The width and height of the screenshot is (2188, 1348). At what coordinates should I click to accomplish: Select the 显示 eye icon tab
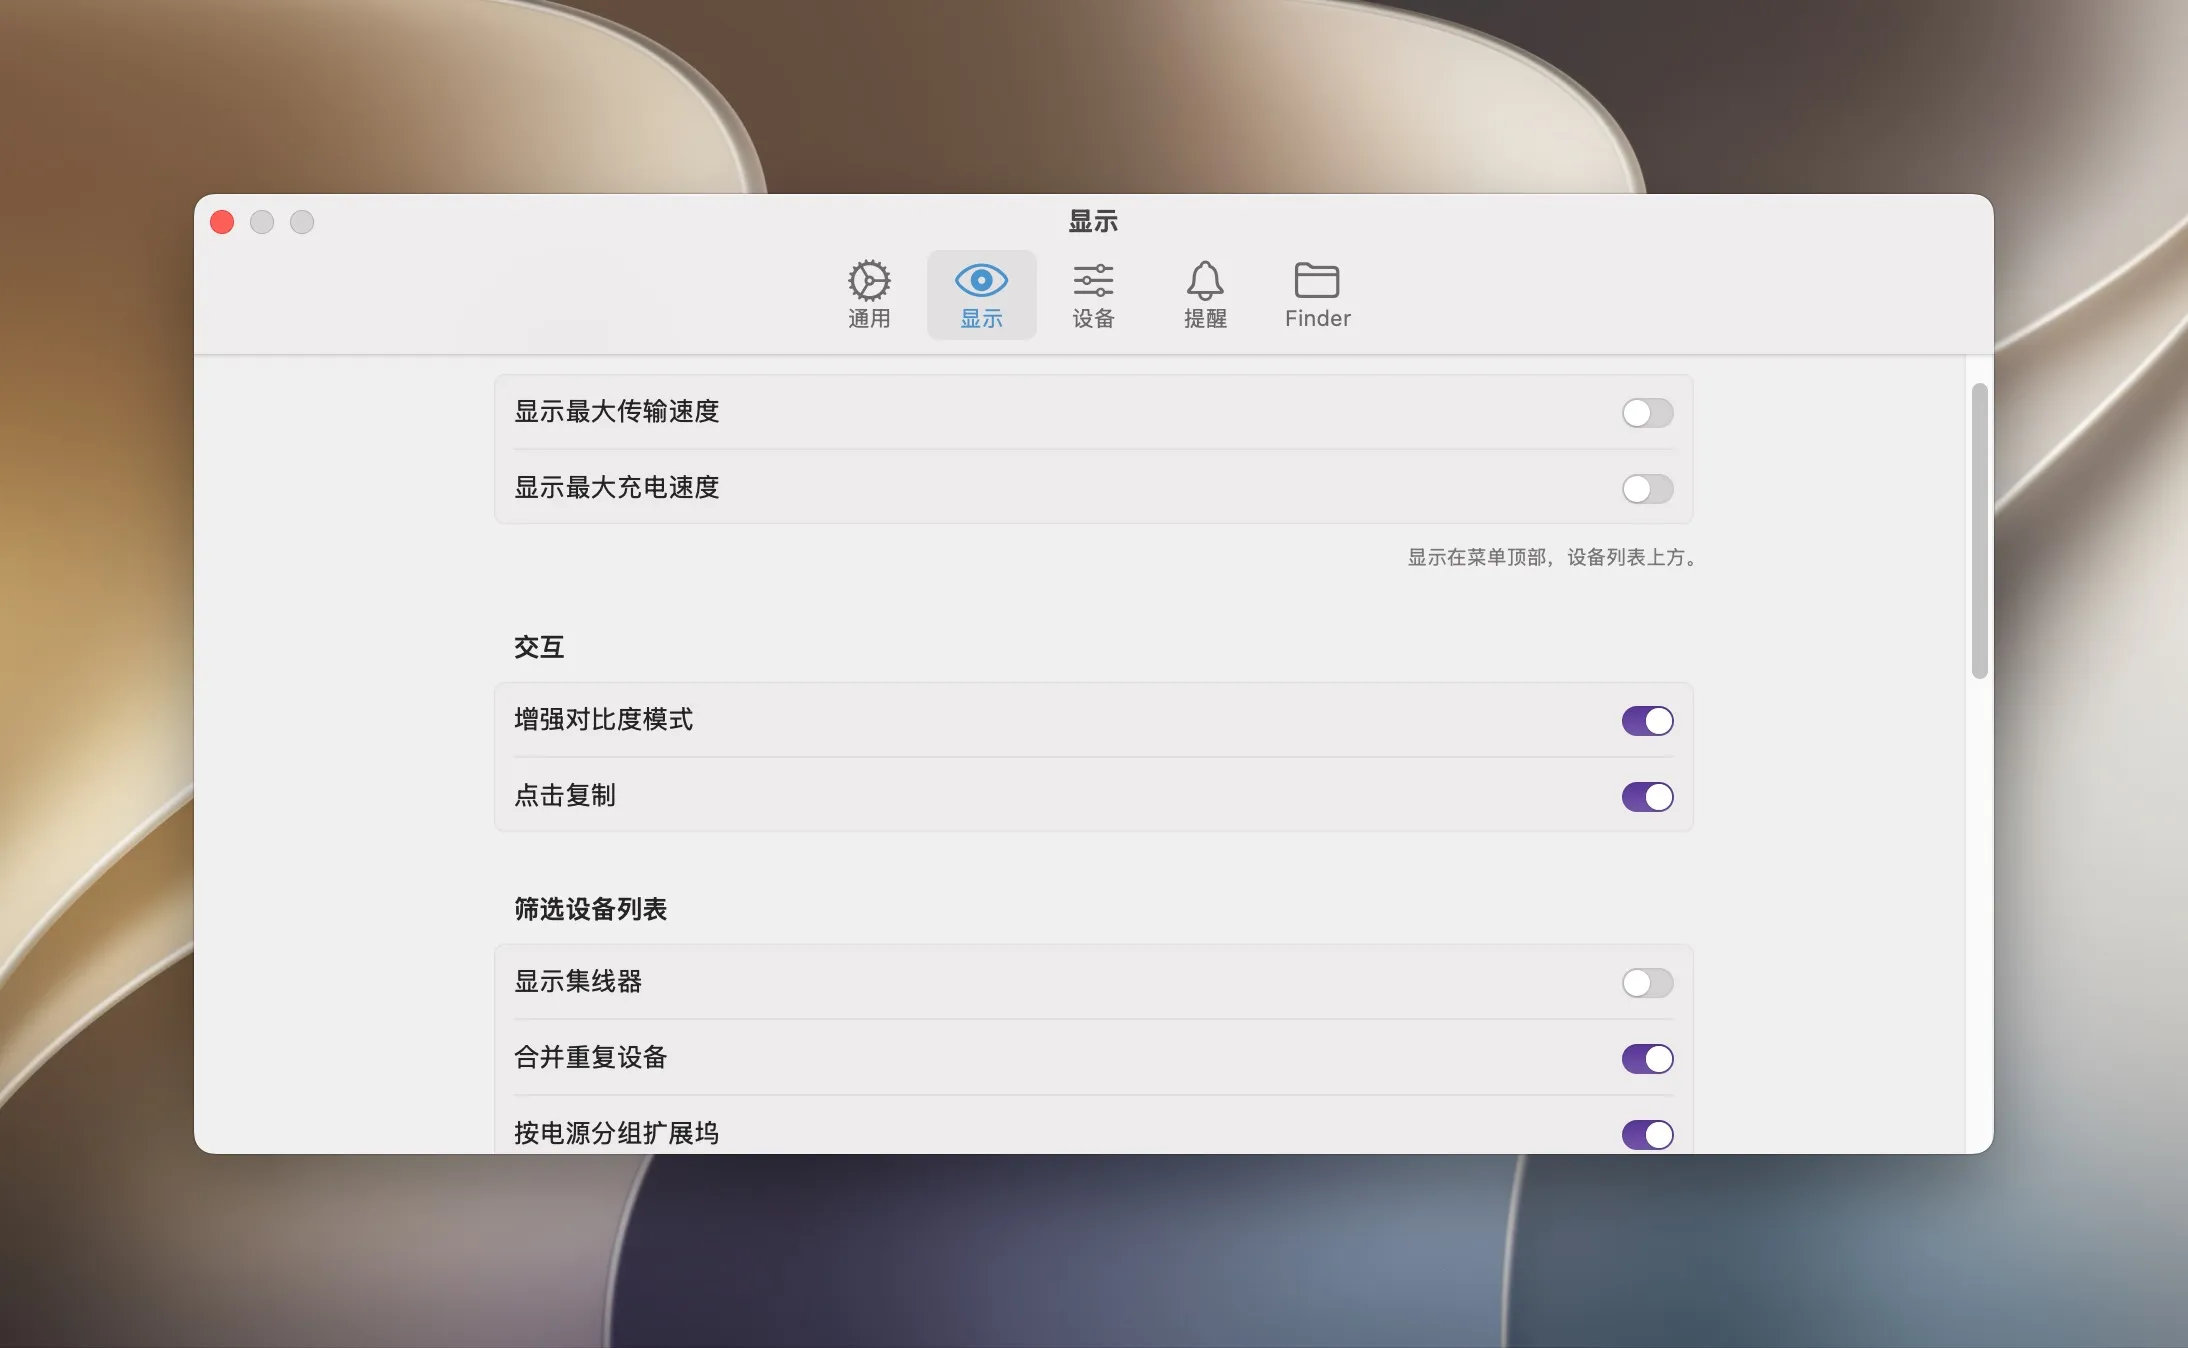(x=981, y=294)
